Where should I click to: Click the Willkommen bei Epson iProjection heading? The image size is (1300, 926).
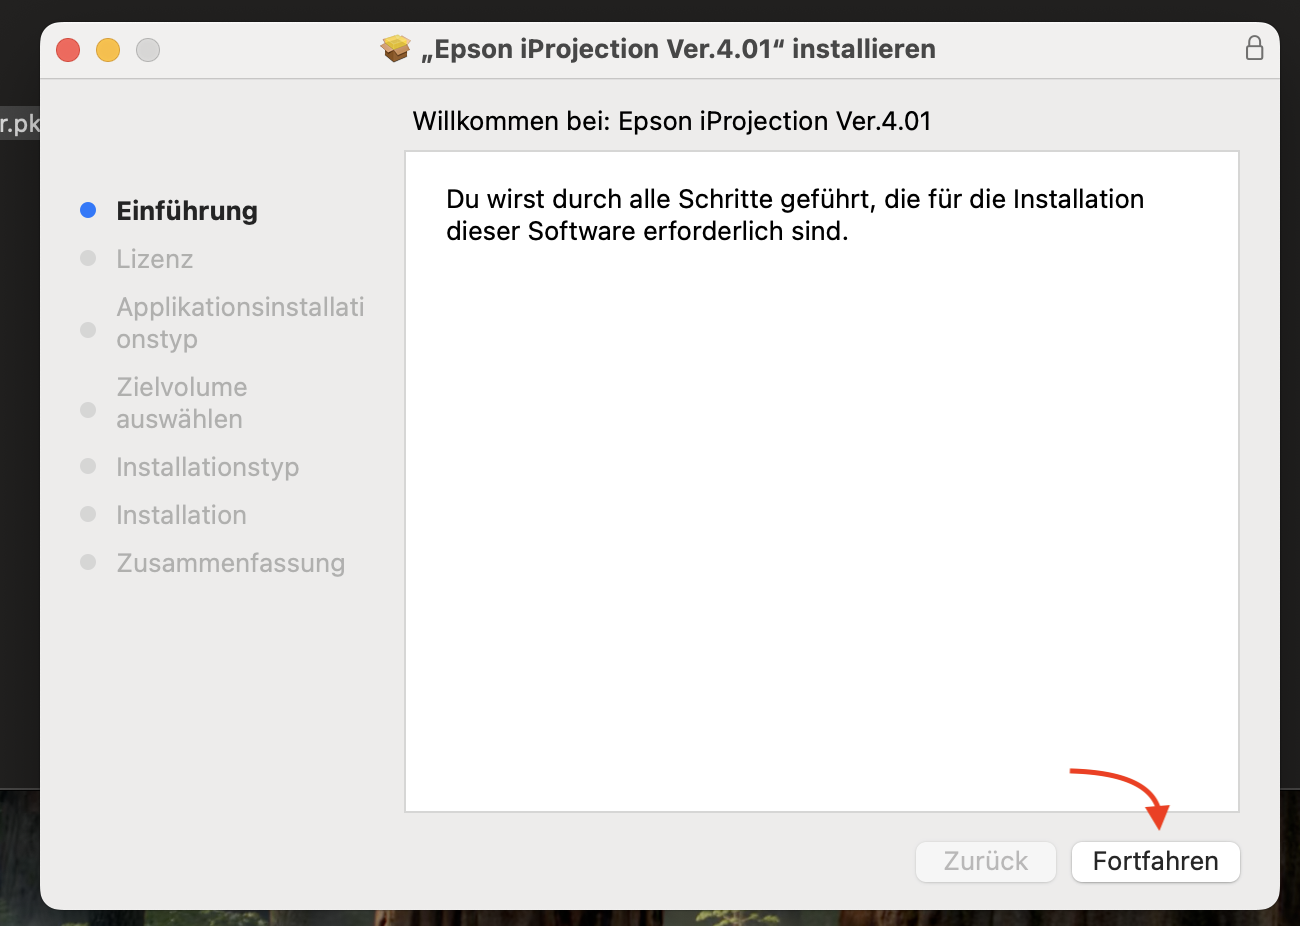[672, 121]
